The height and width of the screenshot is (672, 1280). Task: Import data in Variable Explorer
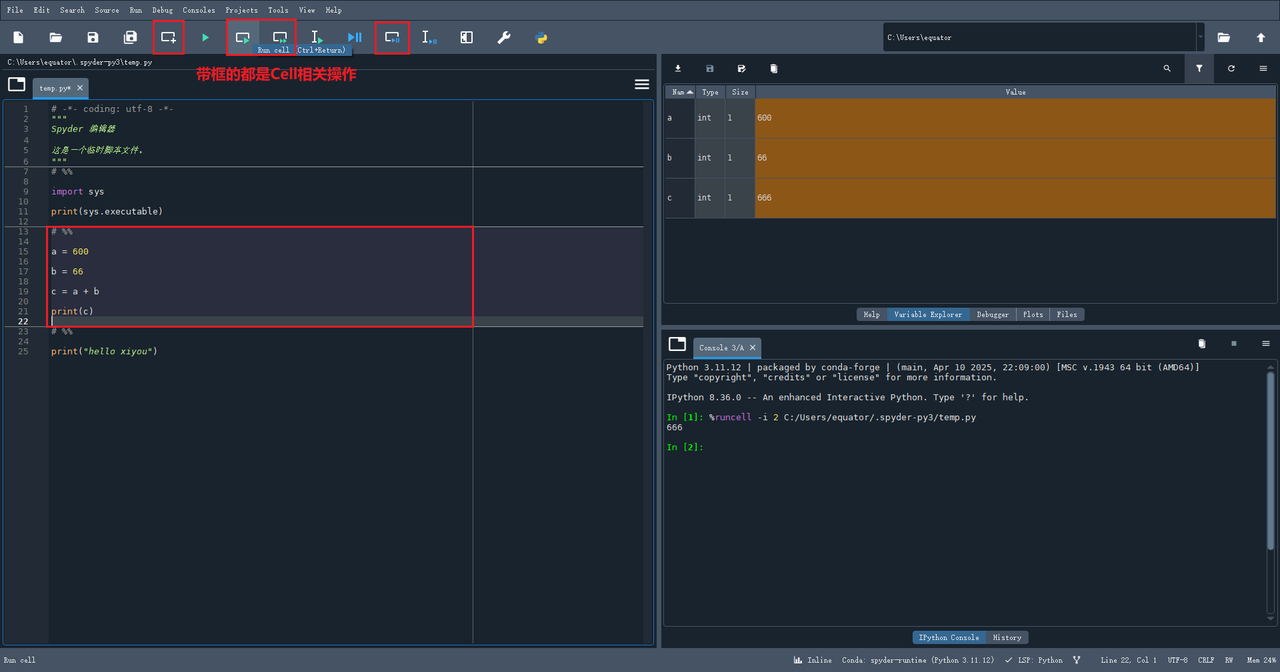pos(678,69)
